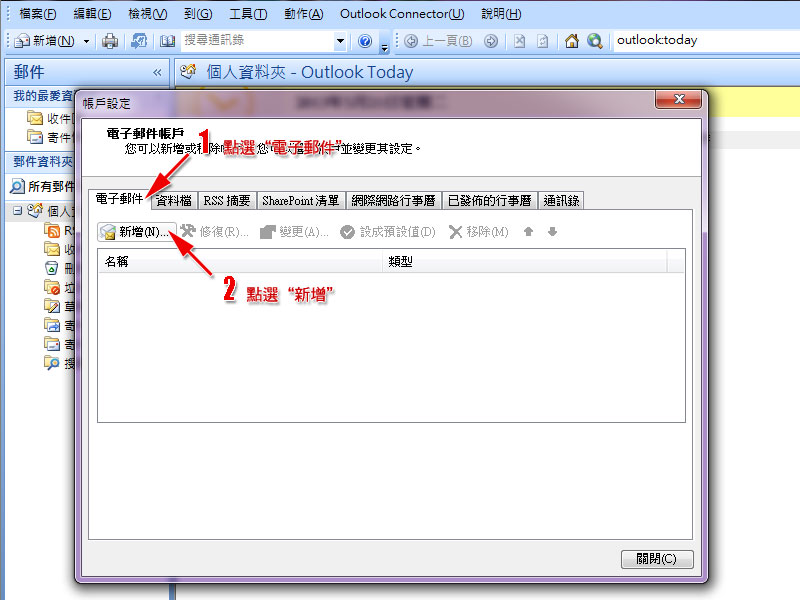The image size is (800, 600).
Task: Switch to the 電子郵件 tab
Action: (x=119, y=199)
